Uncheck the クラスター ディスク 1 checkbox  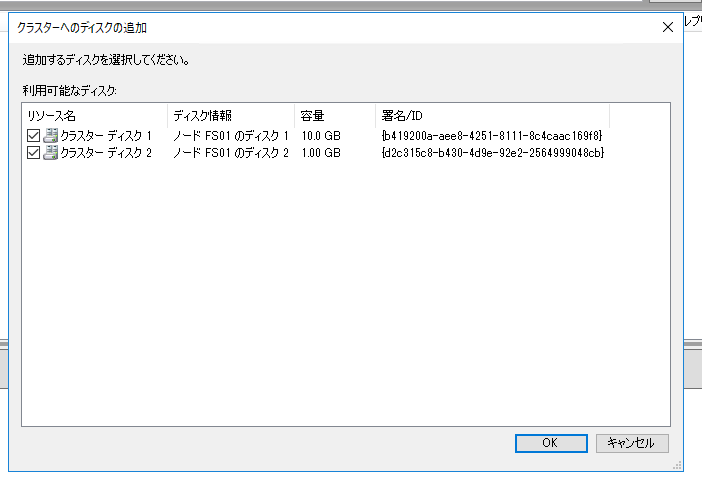pos(34,136)
